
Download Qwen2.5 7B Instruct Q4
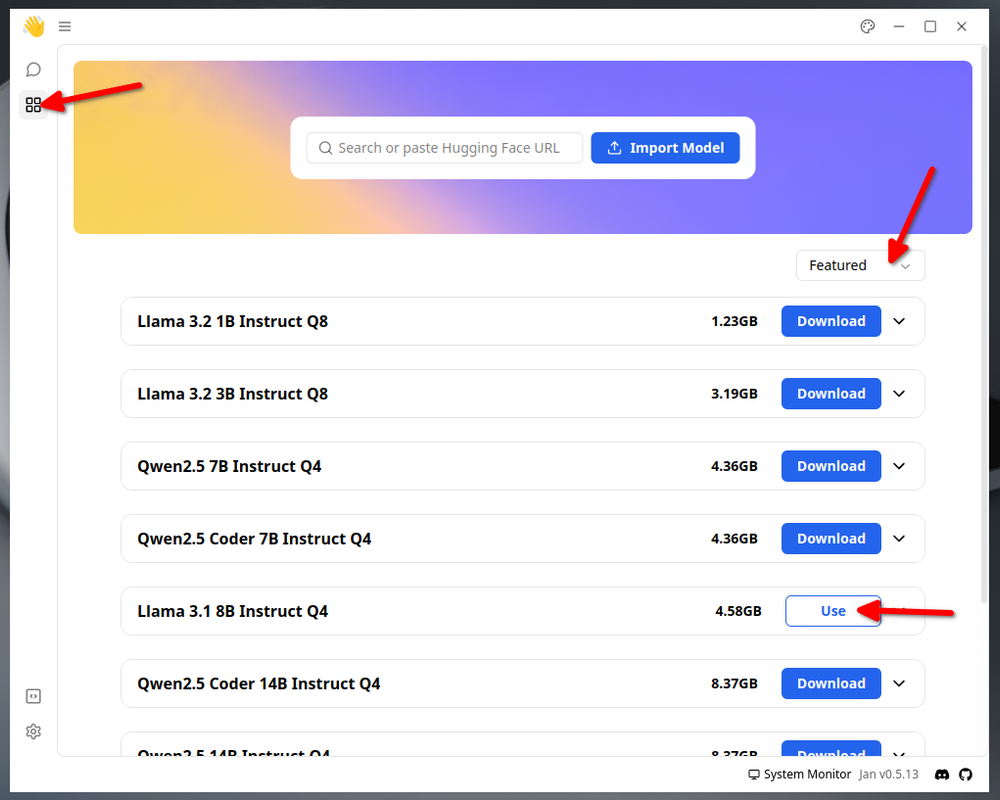pyautogui.click(x=831, y=466)
